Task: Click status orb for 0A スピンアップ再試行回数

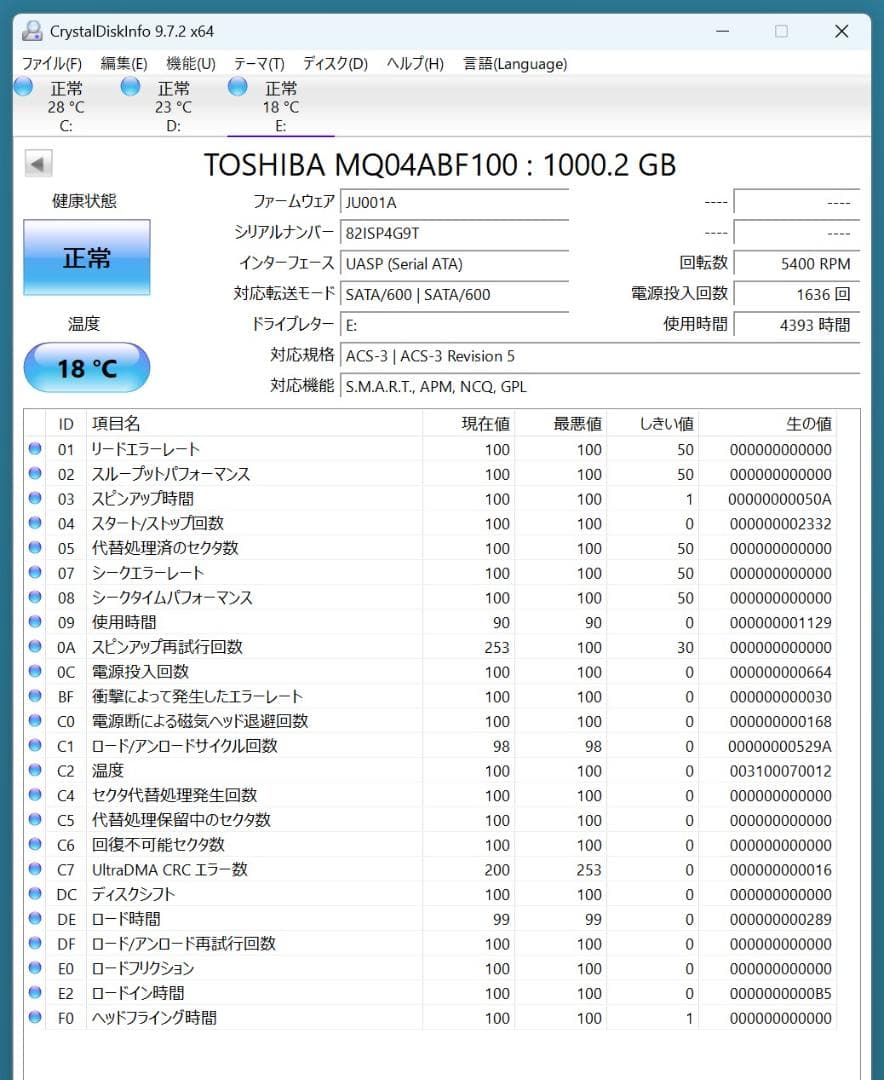Action: click(35, 647)
